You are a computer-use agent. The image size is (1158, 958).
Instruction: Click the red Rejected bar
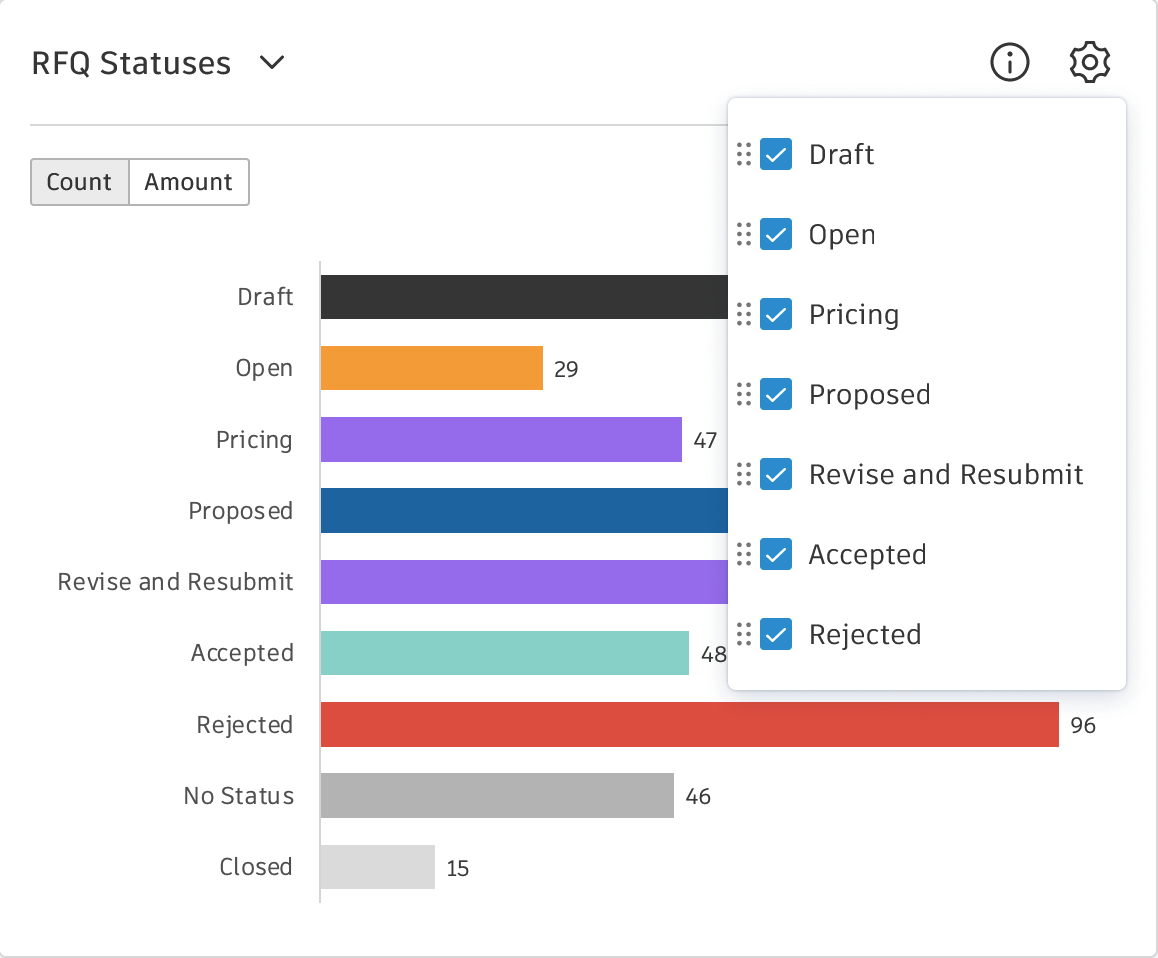pos(689,724)
